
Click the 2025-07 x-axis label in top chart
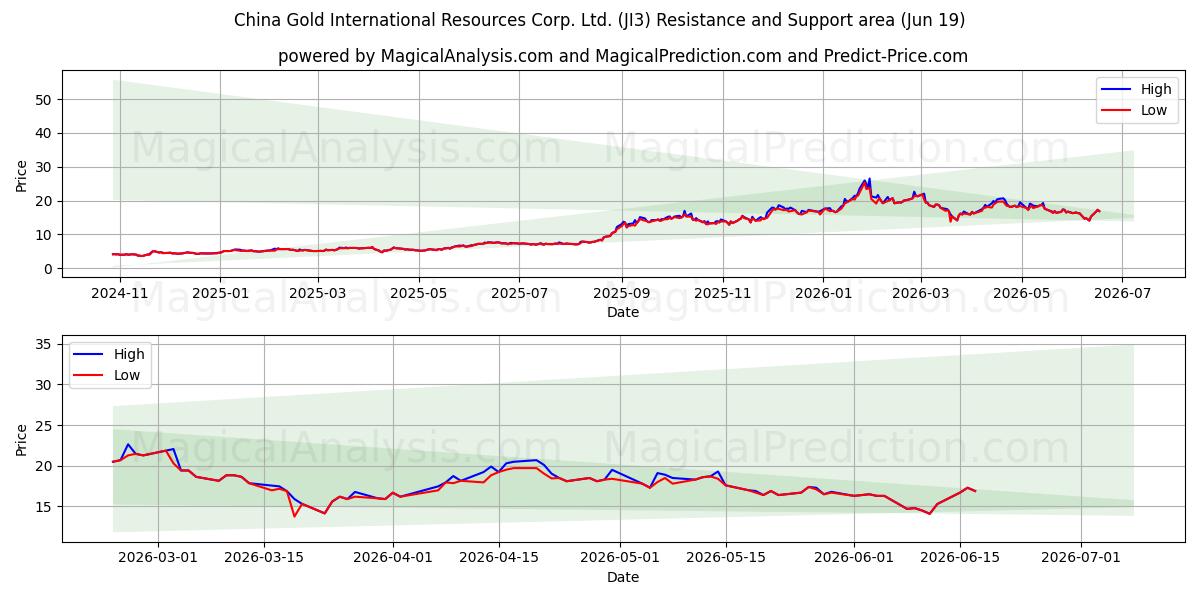tap(518, 294)
